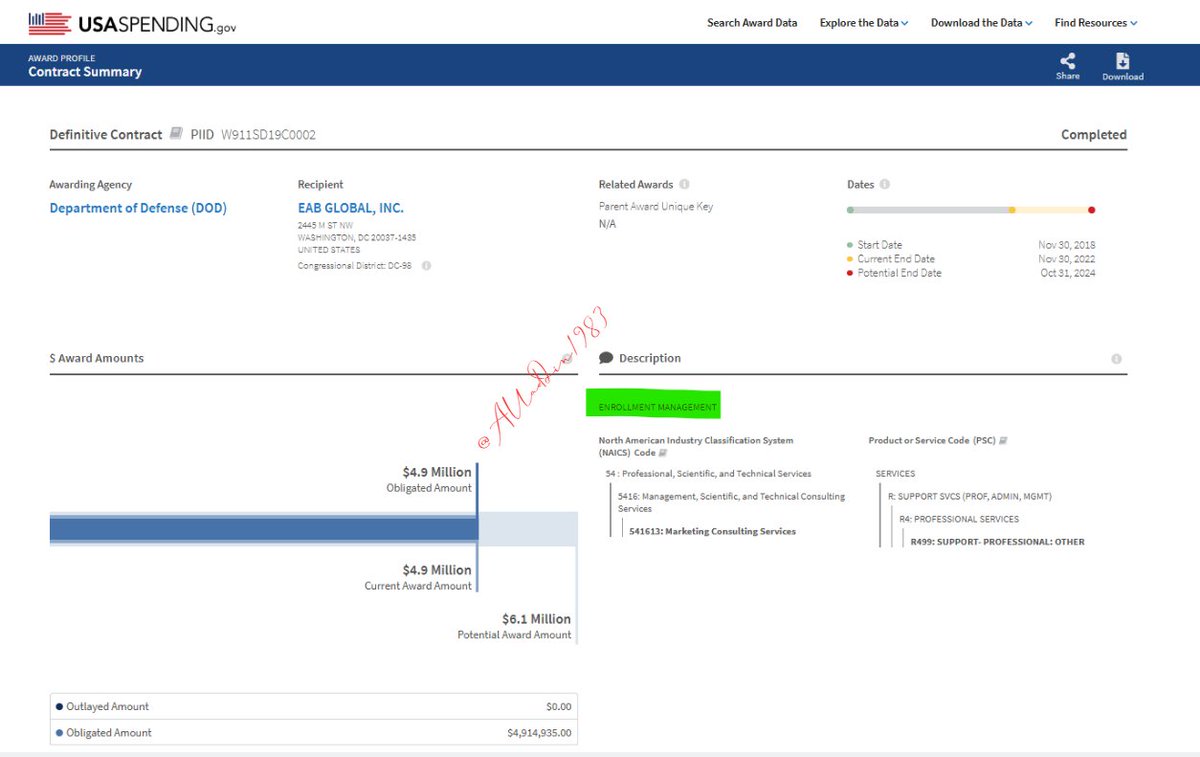Click Nov 30, 2022 current end date

1066,259
